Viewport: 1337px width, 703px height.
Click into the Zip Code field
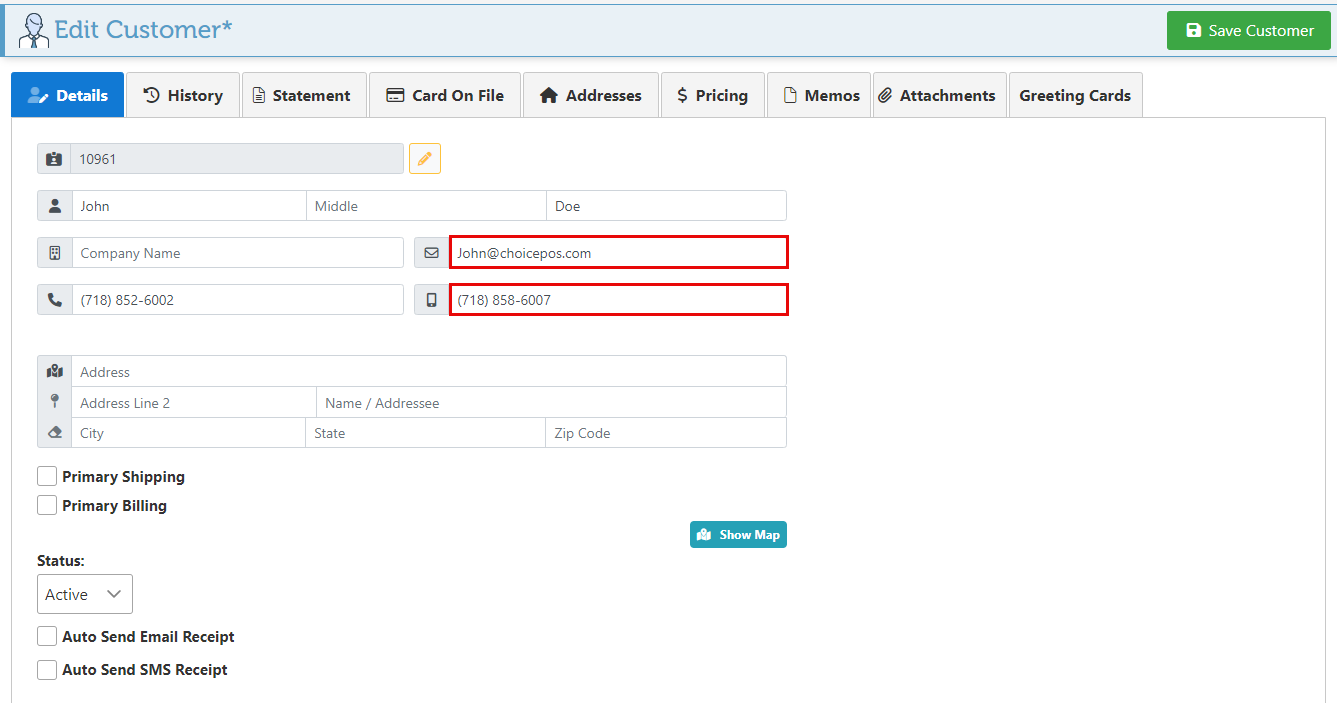(x=665, y=433)
